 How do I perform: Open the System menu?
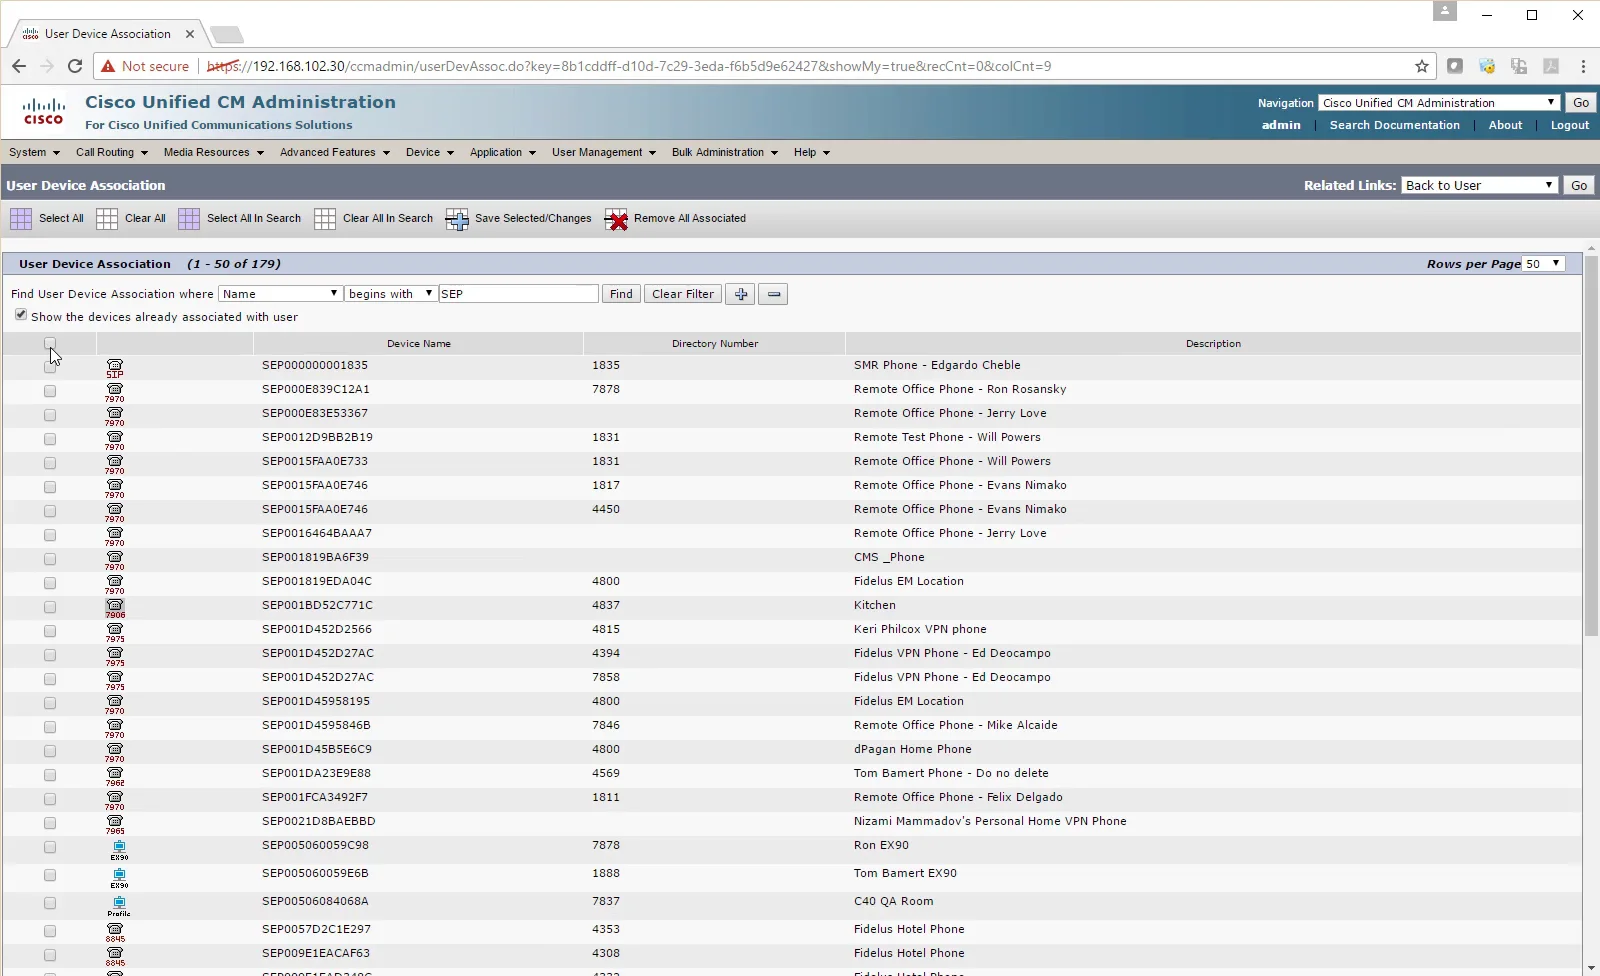(34, 152)
